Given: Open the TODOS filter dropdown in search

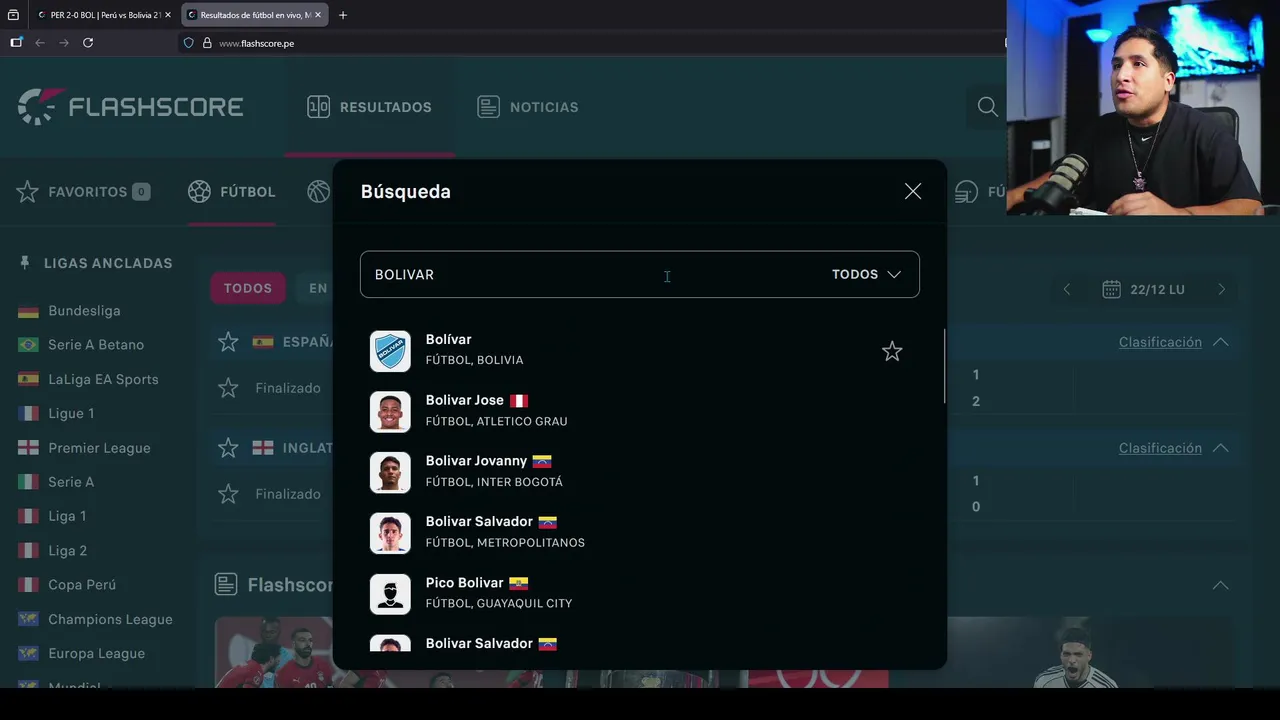Looking at the screenshot, I should coord(866,274).
